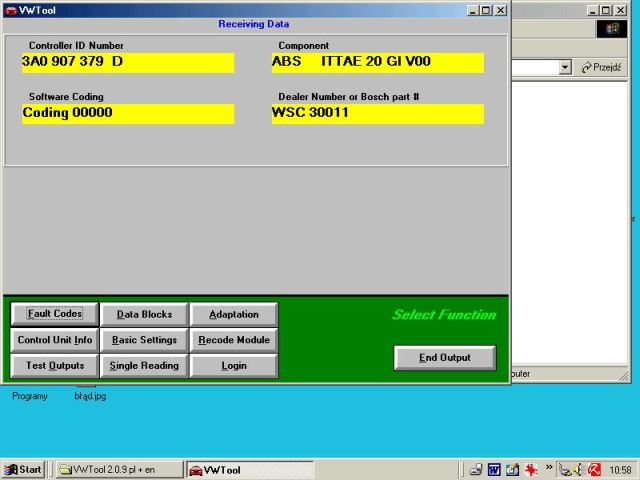Click the red splat quick launch icon

[x=531, y=470]
